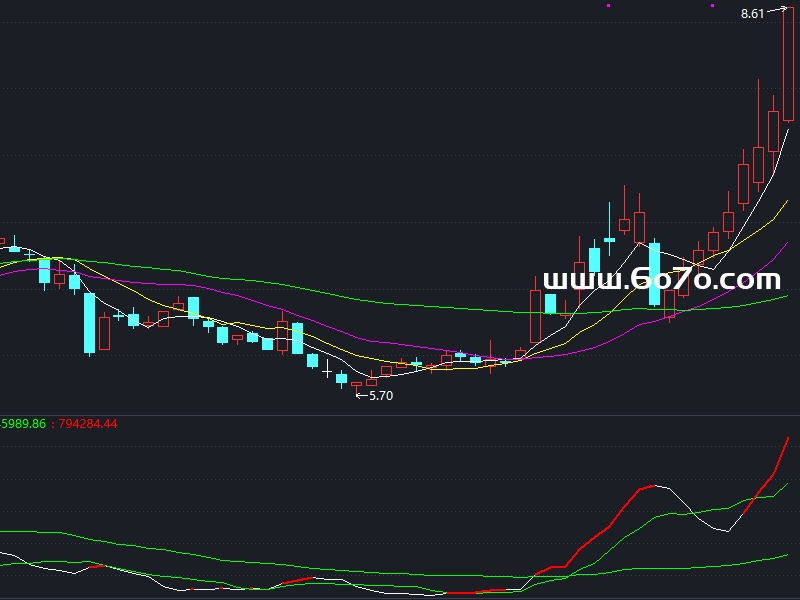The width and height of the screenshot is (800, 600).
Task: Click the red indicator line's far-right endpoint
Action: (x=788, y=438)
